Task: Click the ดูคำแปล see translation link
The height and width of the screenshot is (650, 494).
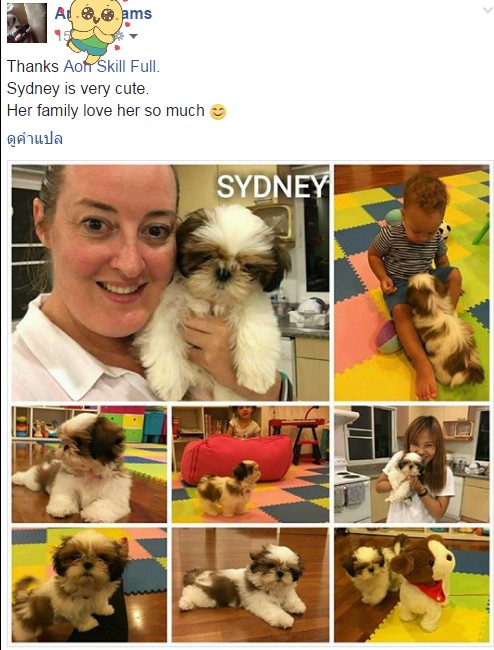Action: (35, 139)
